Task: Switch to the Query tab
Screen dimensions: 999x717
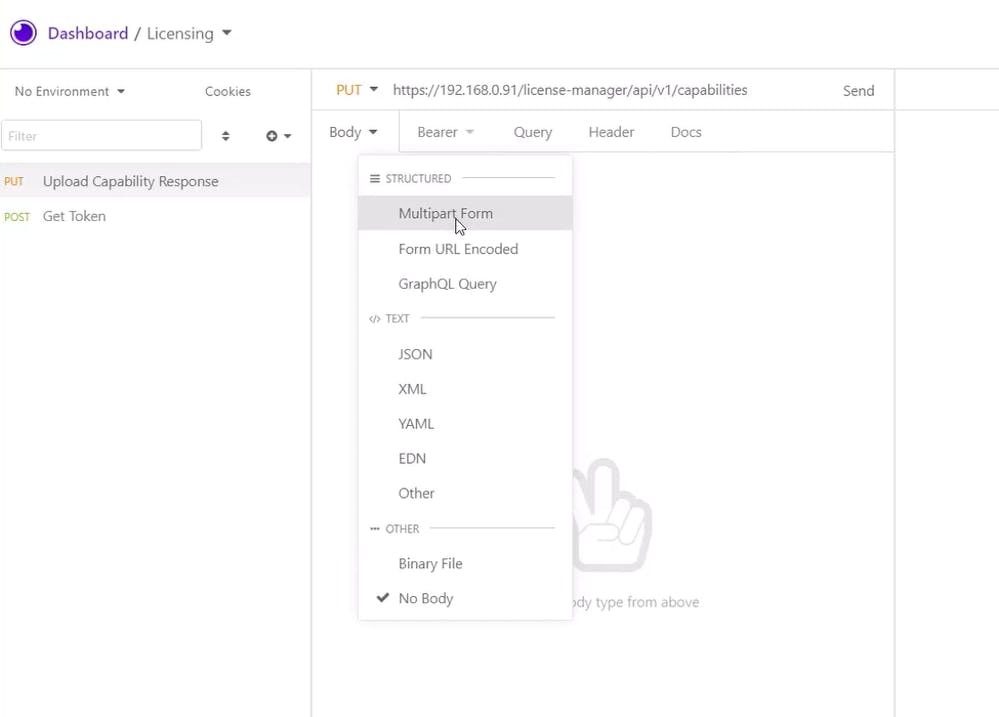Action: click(x=533, y=132)
